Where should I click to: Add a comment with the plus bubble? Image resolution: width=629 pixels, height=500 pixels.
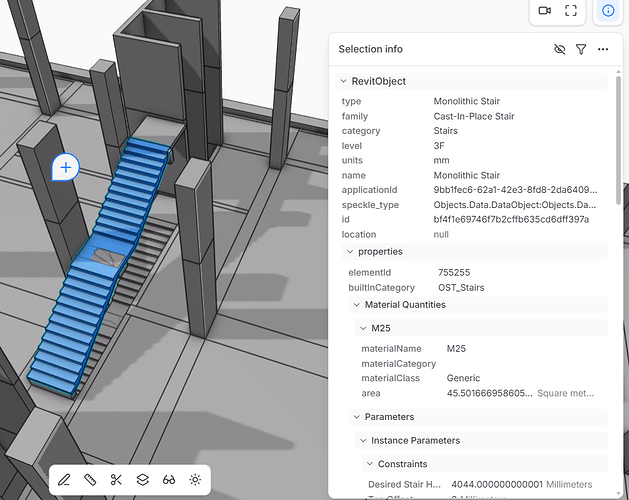tap(65, 167)
